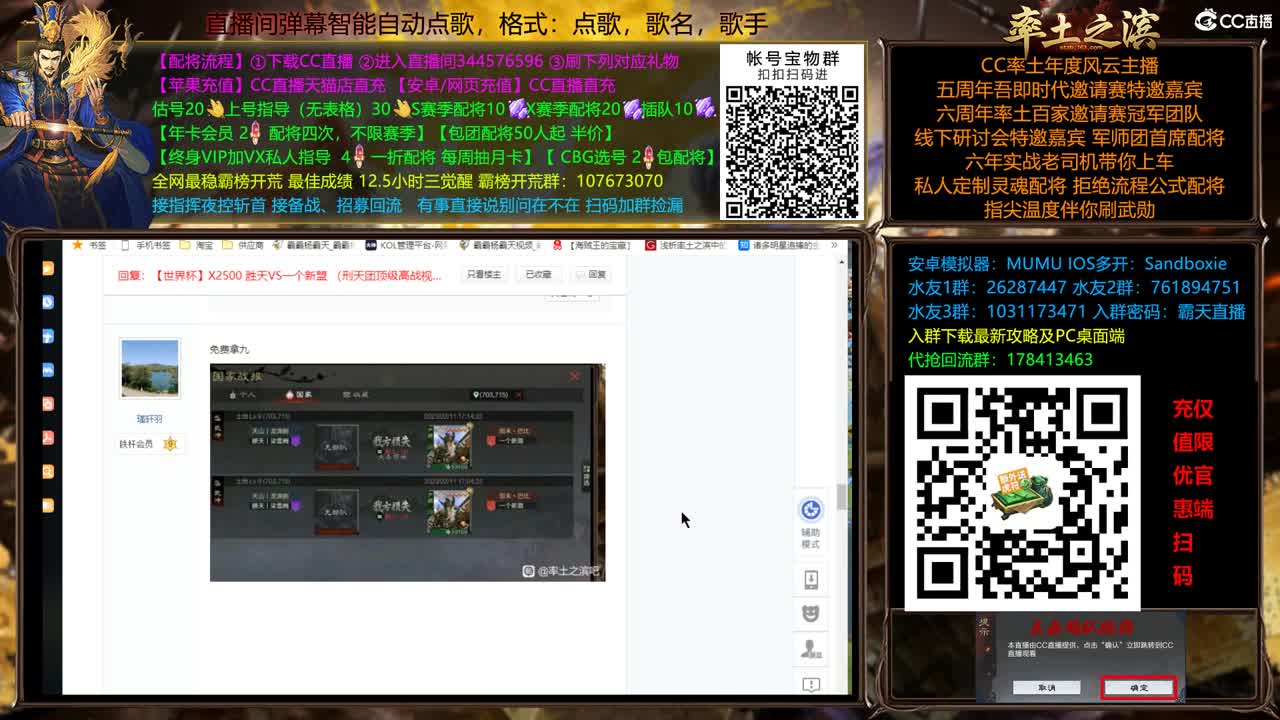Viewport: 1280px width, 720px height.
Task: Click the orange search icon in left sidebar
Action: [x=48, y=472]
